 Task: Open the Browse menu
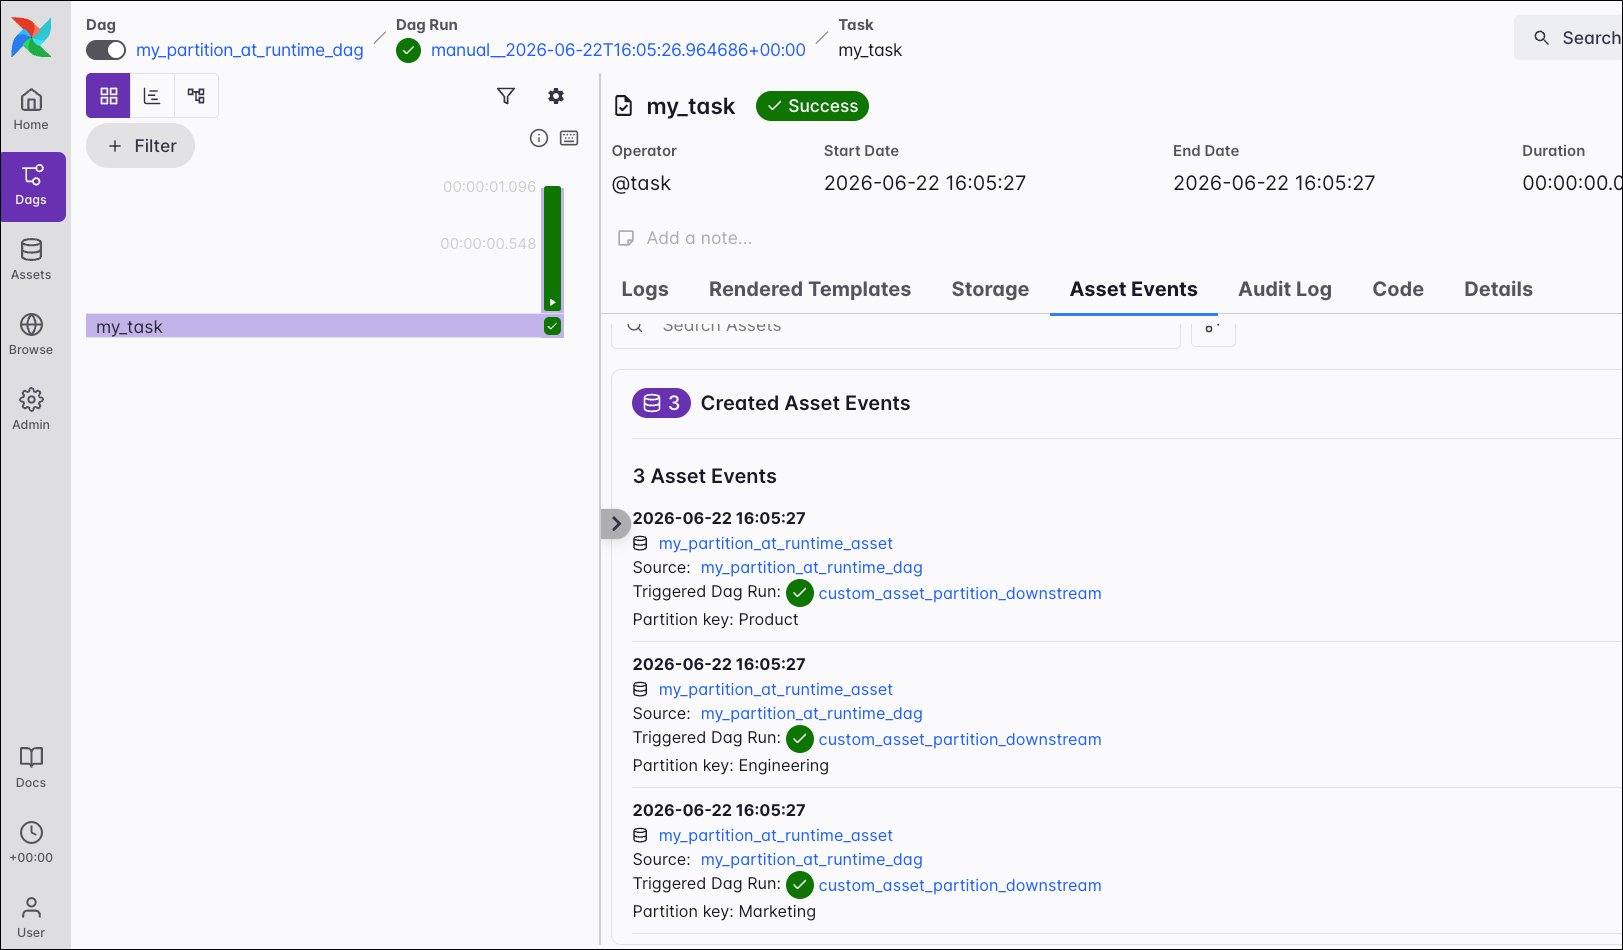(31, 335)
